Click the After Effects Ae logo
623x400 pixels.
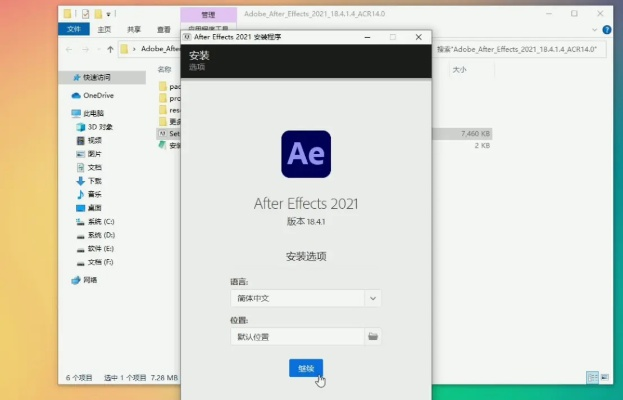pyautogui.click(x=306, y=154)
